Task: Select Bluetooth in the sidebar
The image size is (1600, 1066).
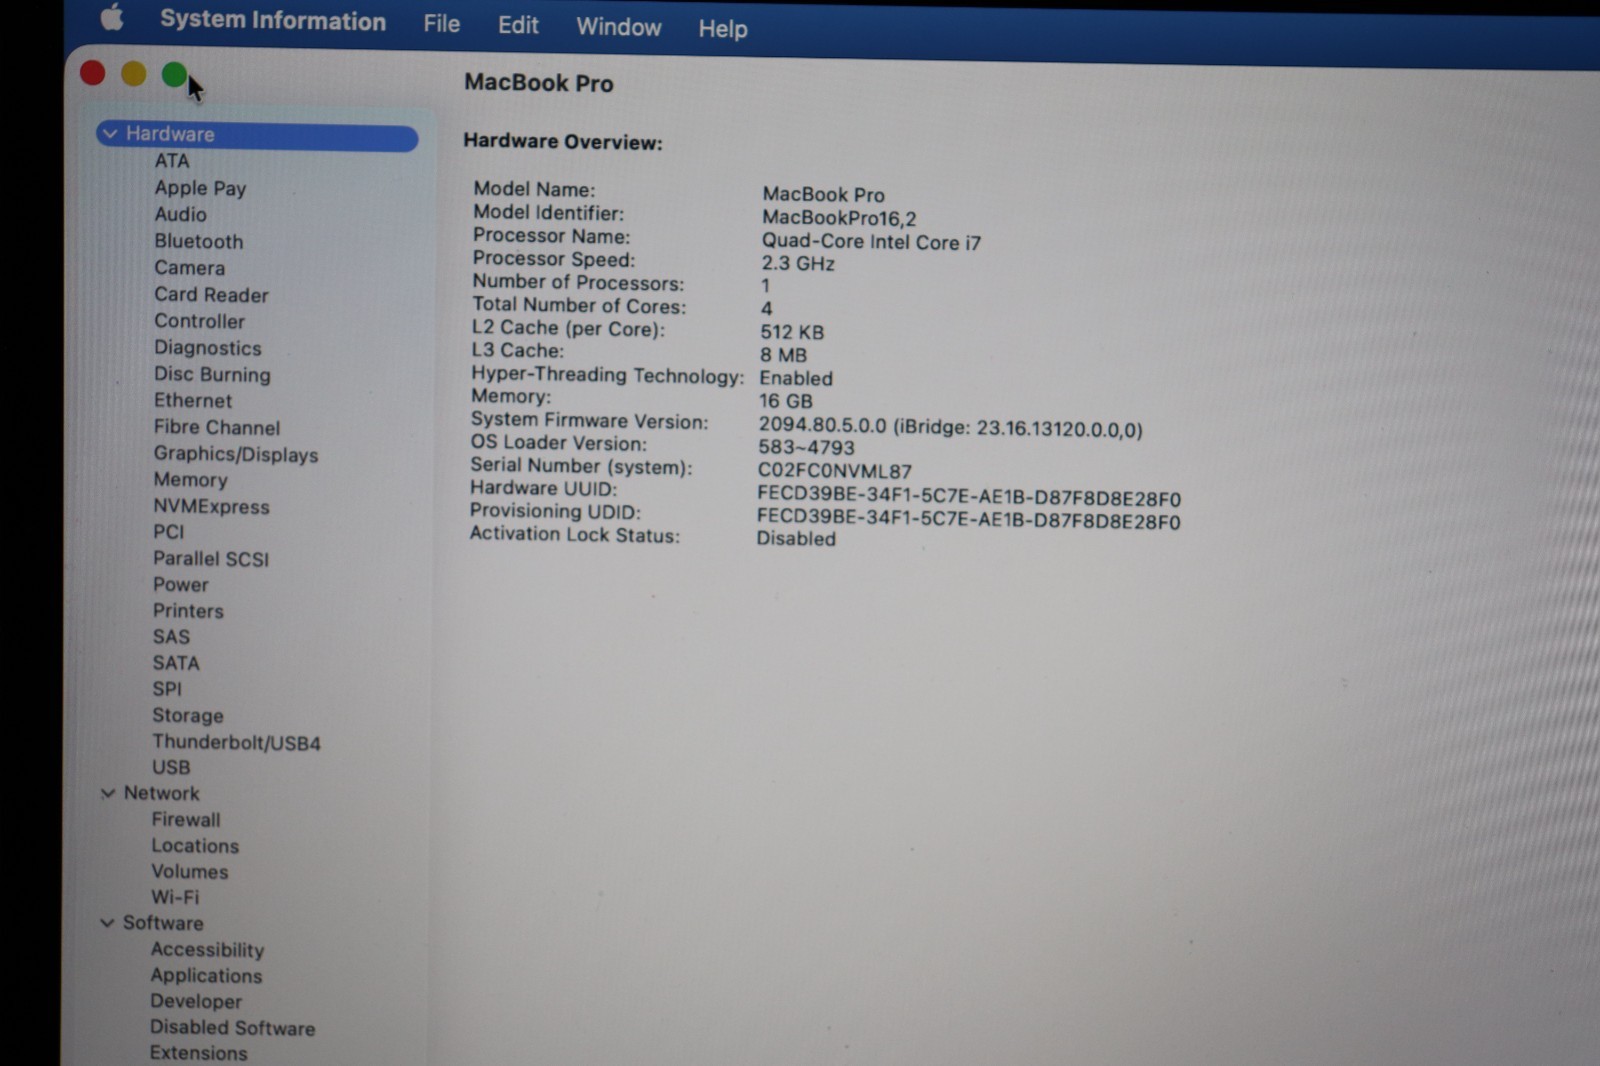Action: click(x=198, y=241)
